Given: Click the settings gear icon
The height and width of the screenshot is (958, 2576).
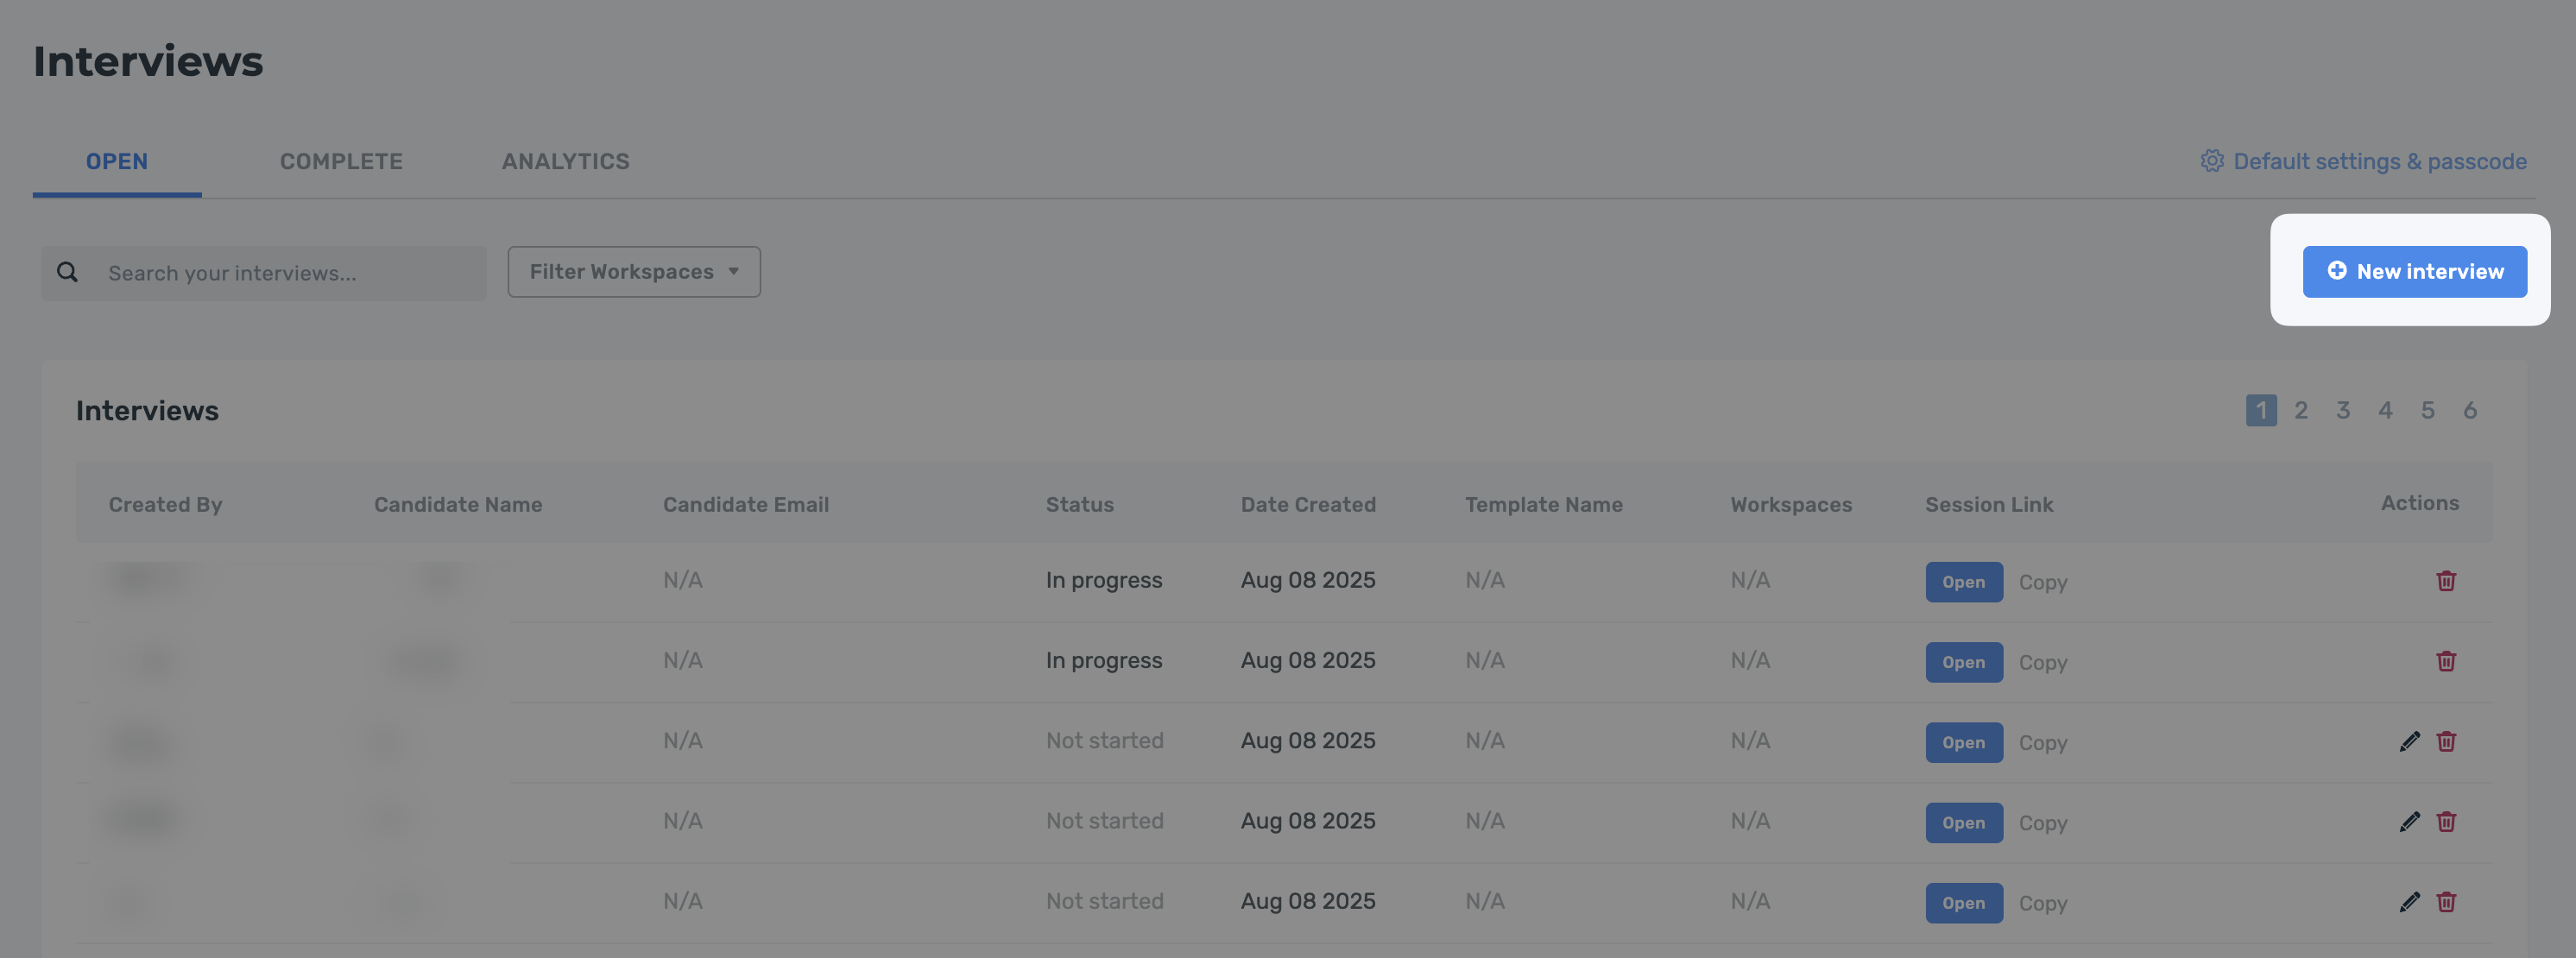Looking at the screenshot, I should [x=2211, y=161].
